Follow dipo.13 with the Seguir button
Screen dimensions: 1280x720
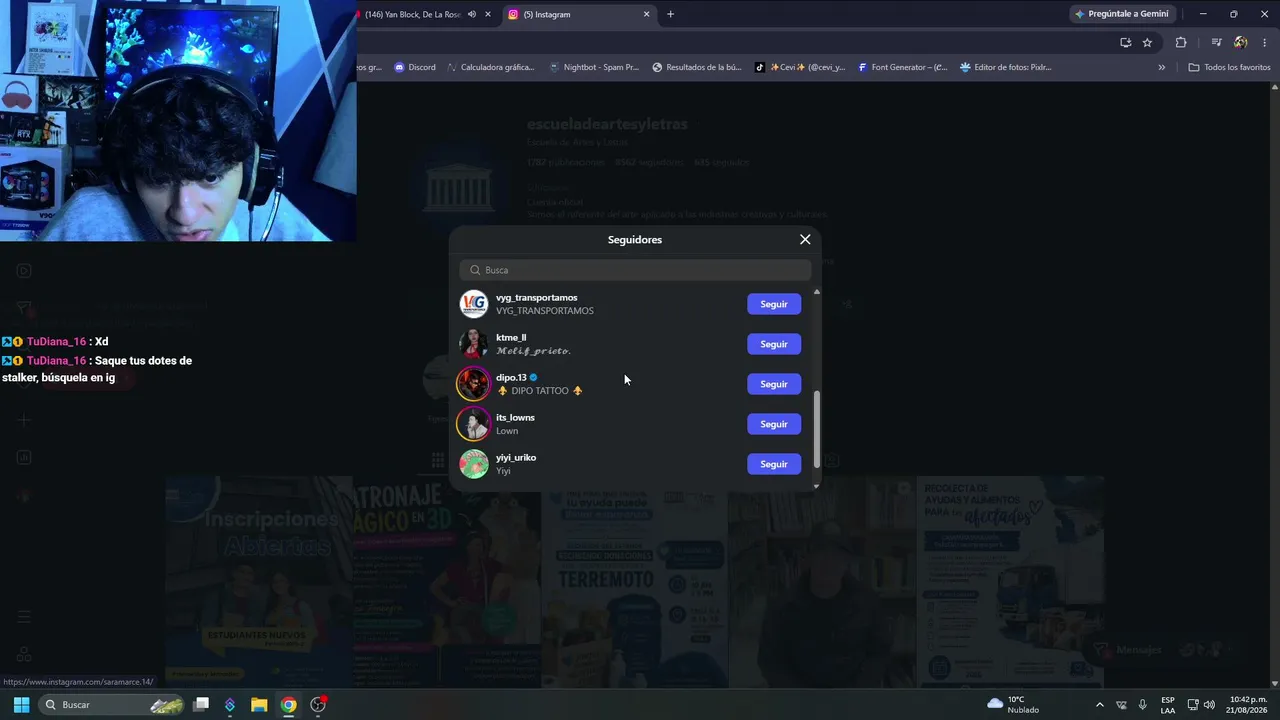click(774, 384)
